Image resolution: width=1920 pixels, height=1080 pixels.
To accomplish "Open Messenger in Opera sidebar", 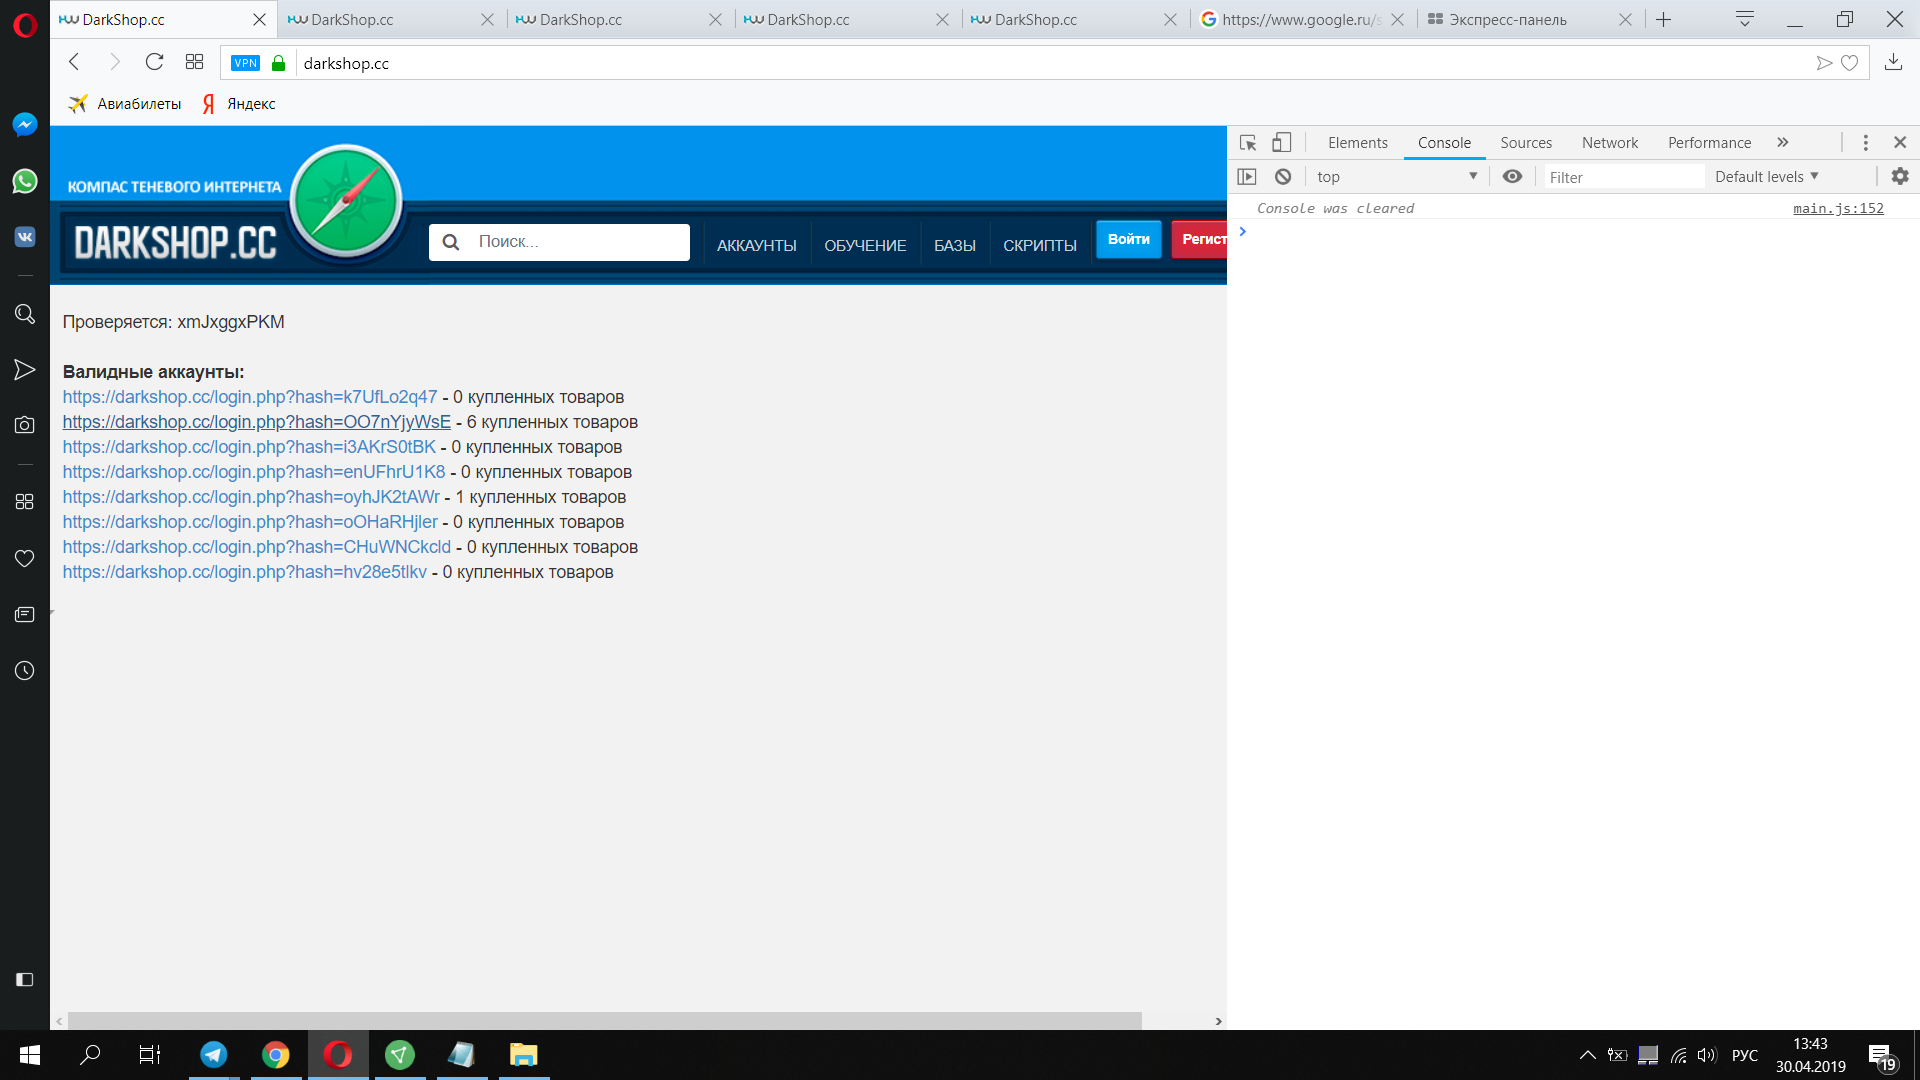I will [25, 124].
